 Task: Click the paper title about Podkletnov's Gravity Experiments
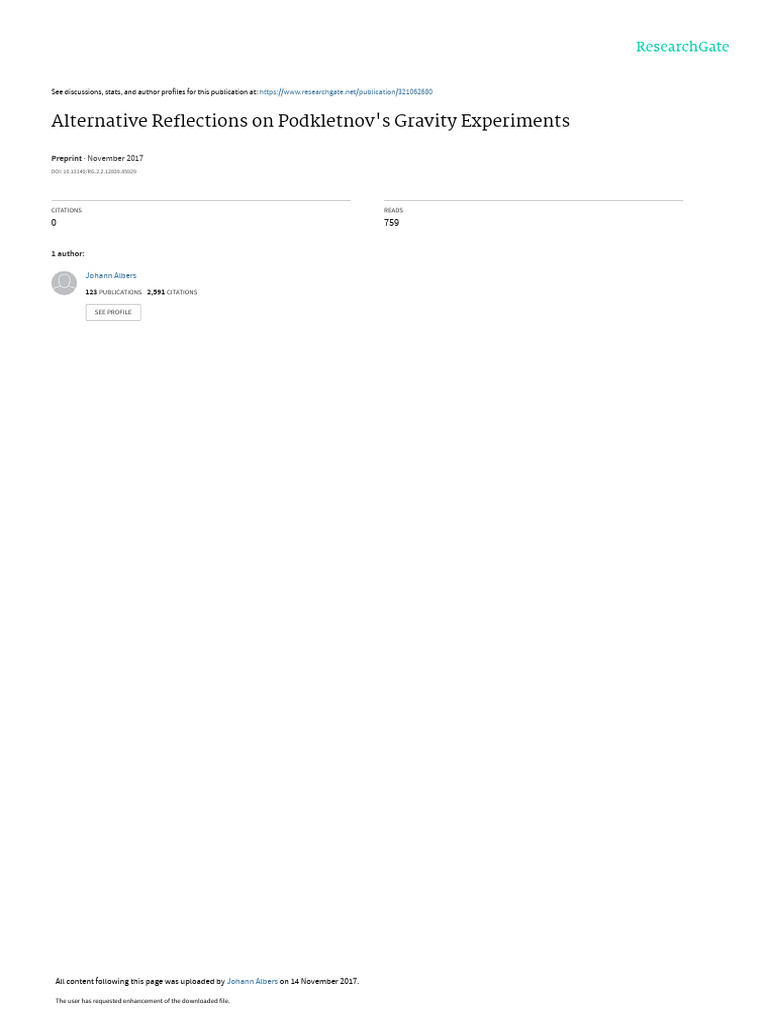tap(310, 121)
